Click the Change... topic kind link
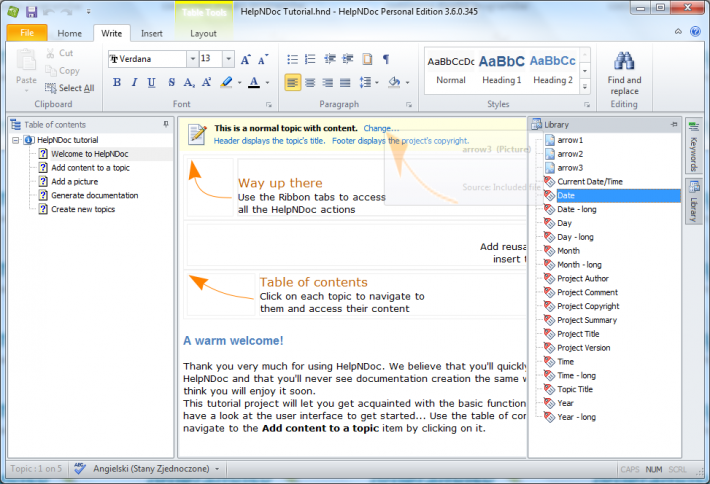This screenshot has height=484, width=710. [380, 128]
